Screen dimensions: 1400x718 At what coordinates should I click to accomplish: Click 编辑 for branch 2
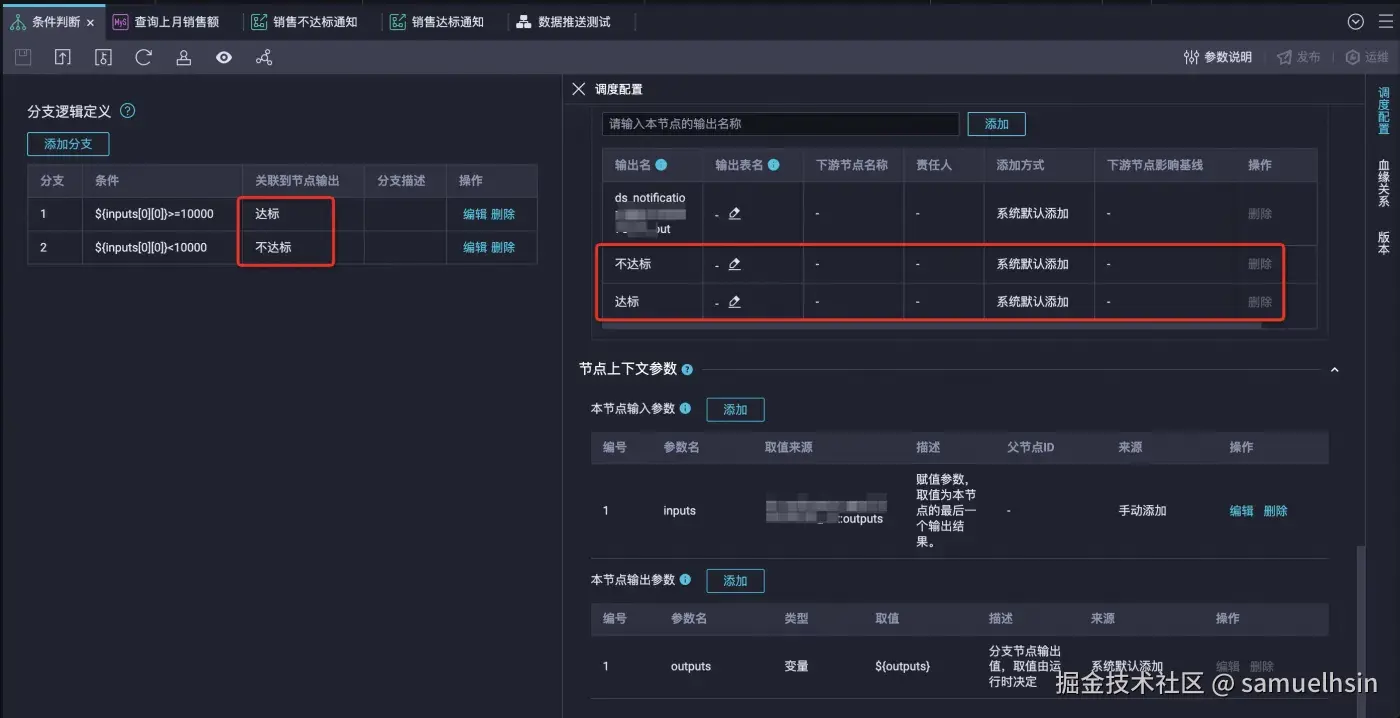[475, 247]
